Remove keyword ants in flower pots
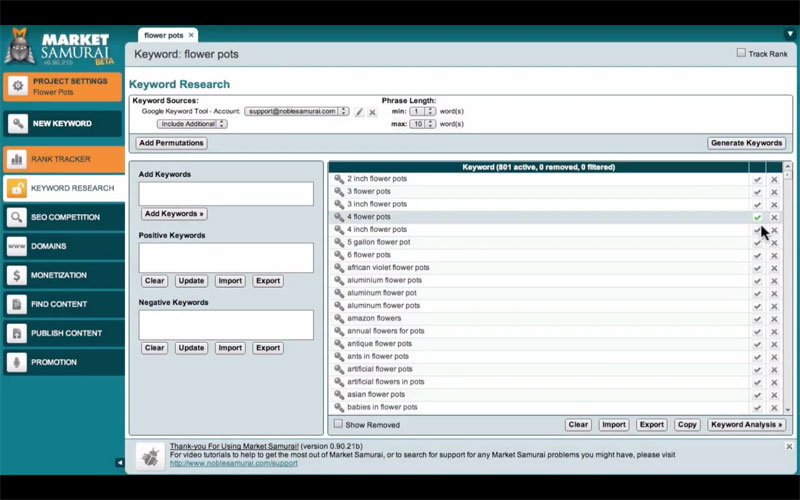The image size is (800, 500). tap(774, 357)
